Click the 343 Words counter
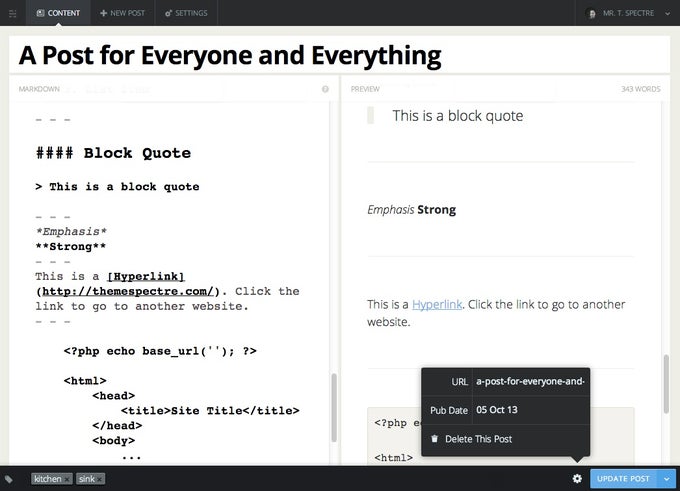 pos(641,89)
